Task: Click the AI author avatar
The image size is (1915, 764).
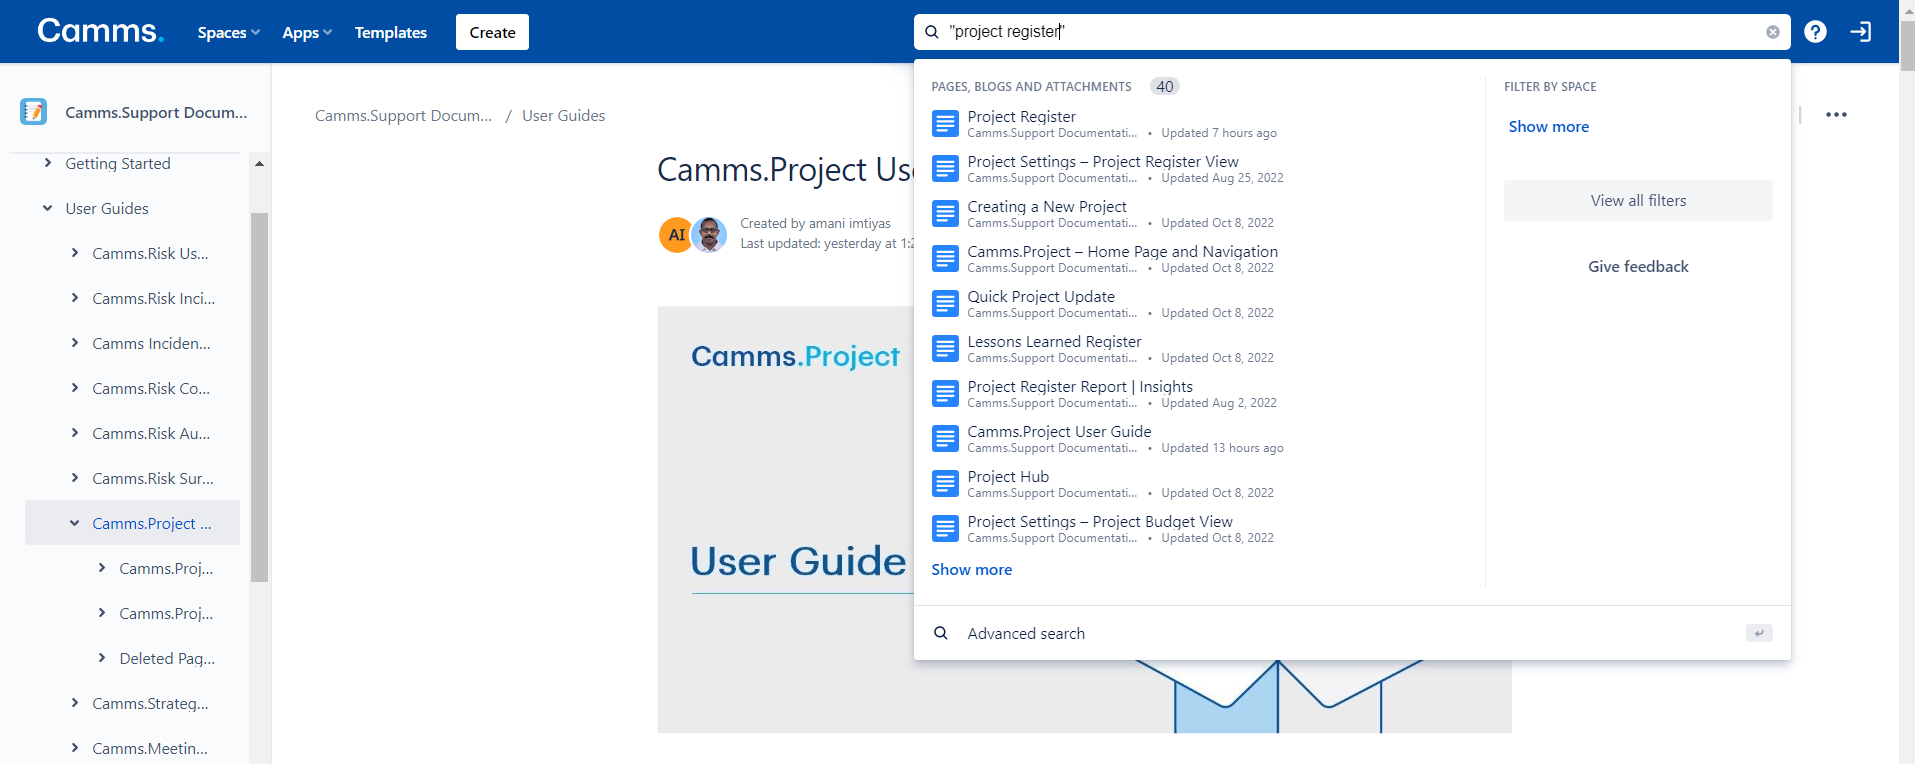Action: (676, 235)
